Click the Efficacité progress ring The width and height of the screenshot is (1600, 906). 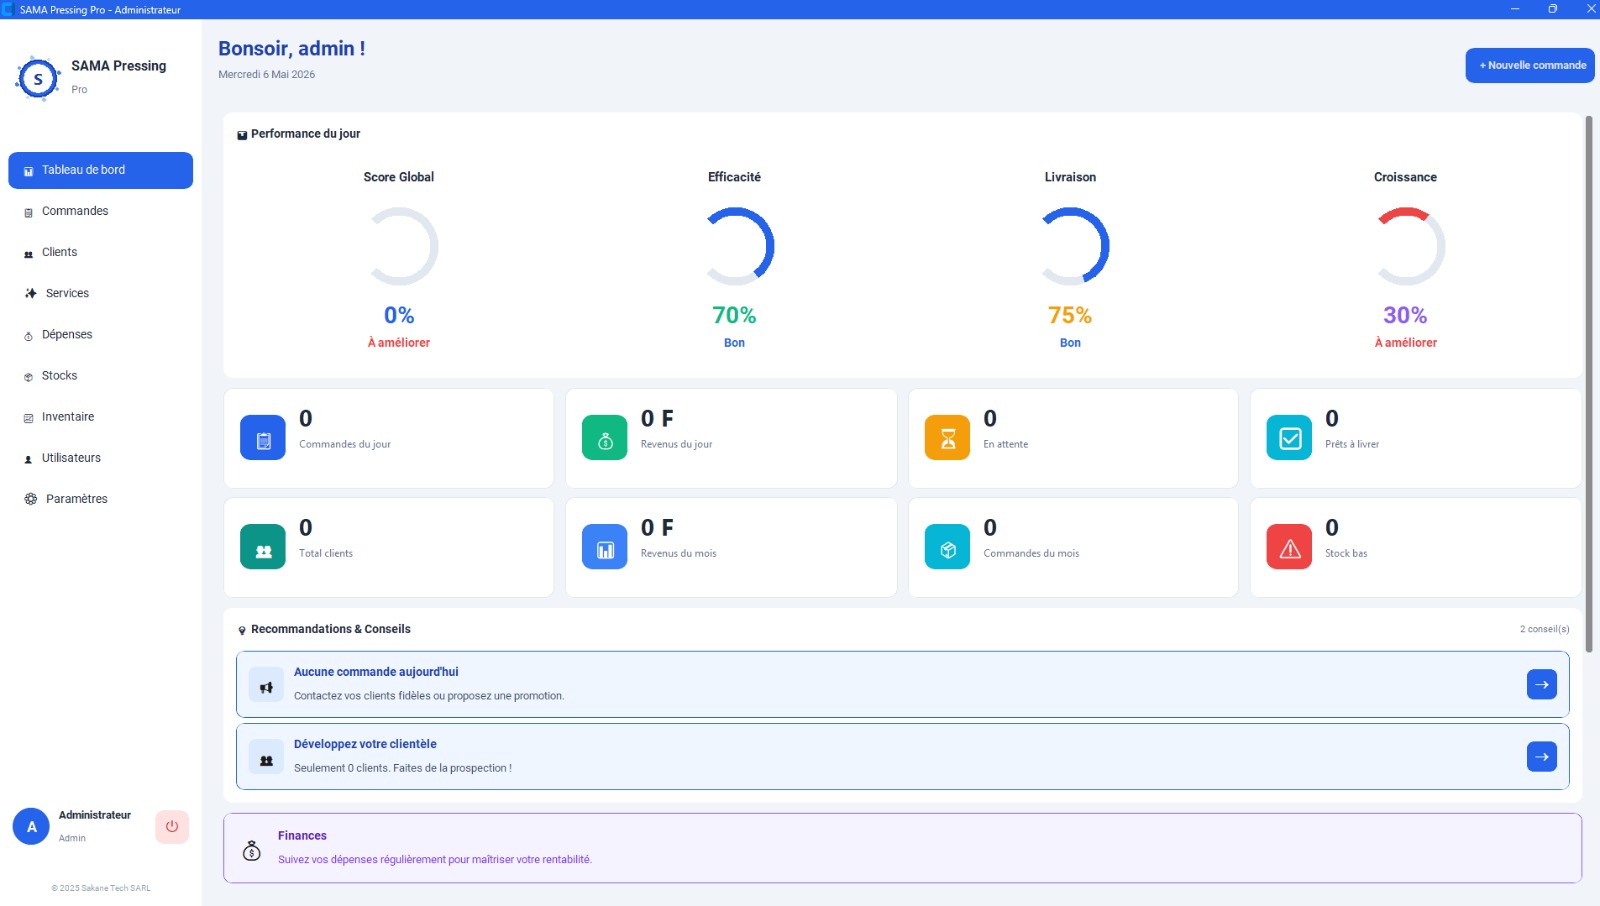click(735, 246)
